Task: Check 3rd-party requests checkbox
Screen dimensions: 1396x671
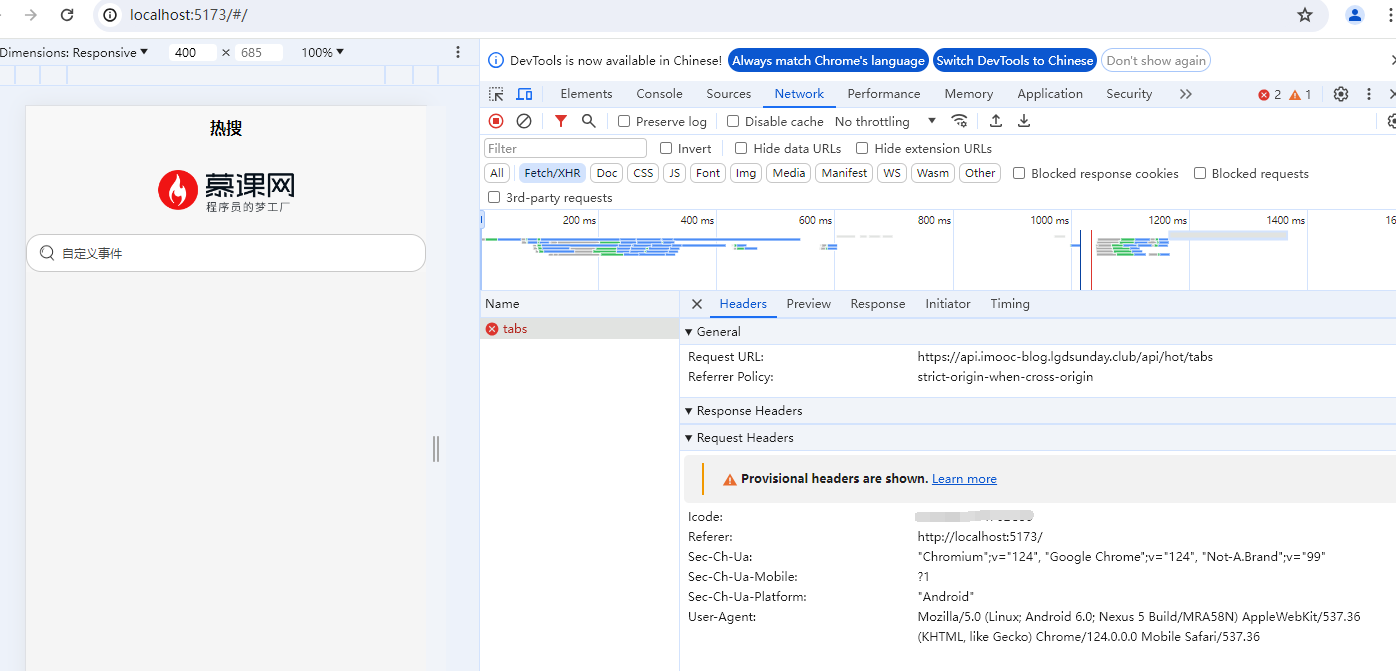Action: [494, 197]
